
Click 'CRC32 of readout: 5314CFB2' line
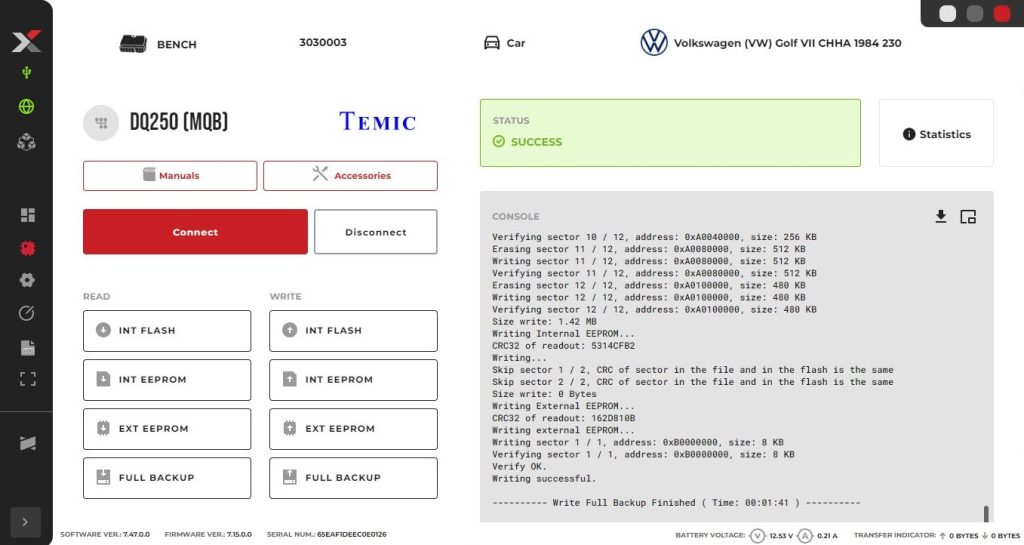pos(563,346)
